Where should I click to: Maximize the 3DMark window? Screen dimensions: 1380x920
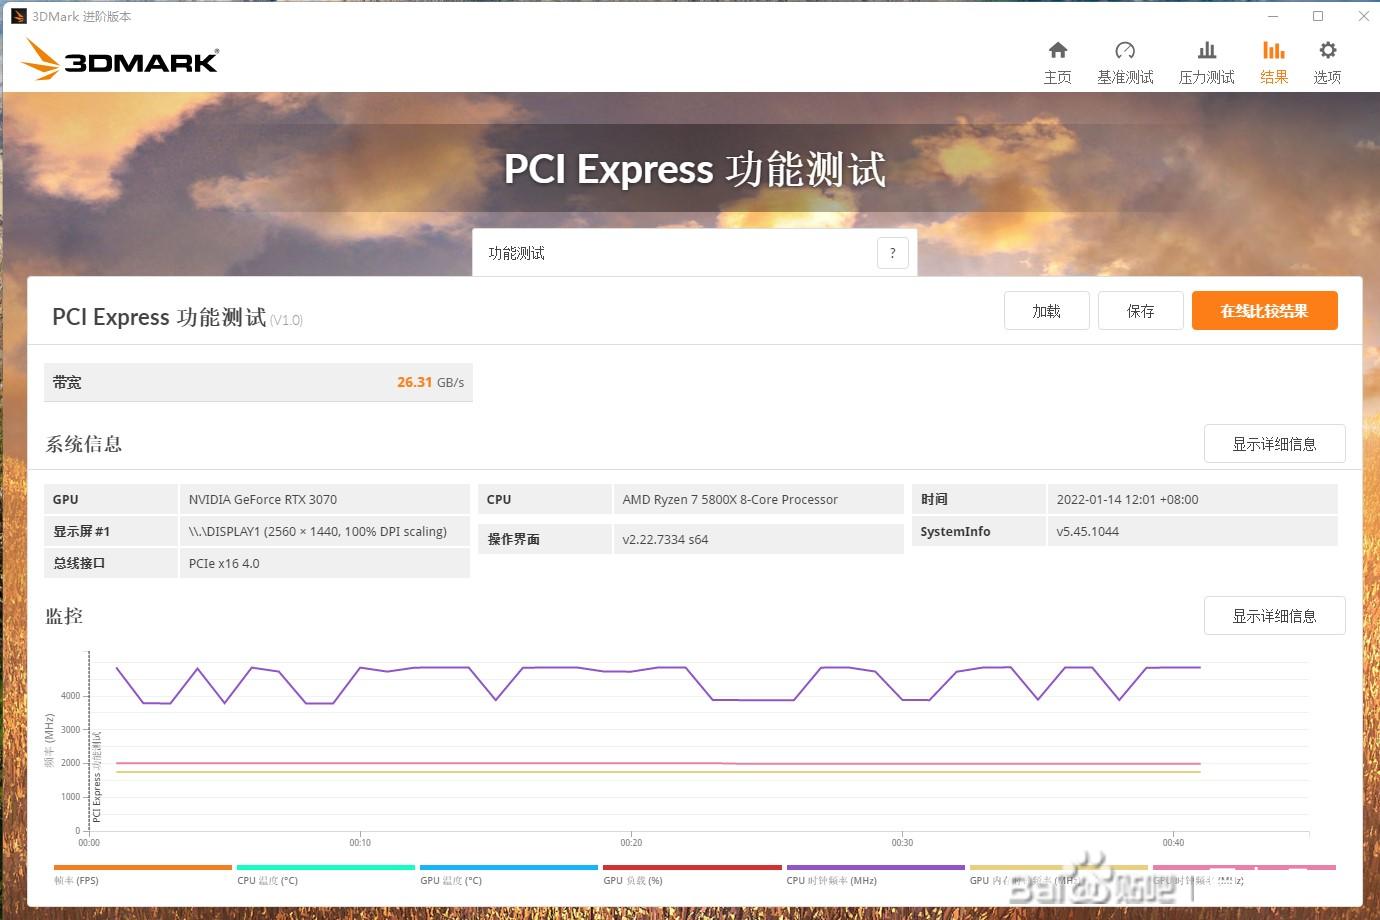point(1318,16)
